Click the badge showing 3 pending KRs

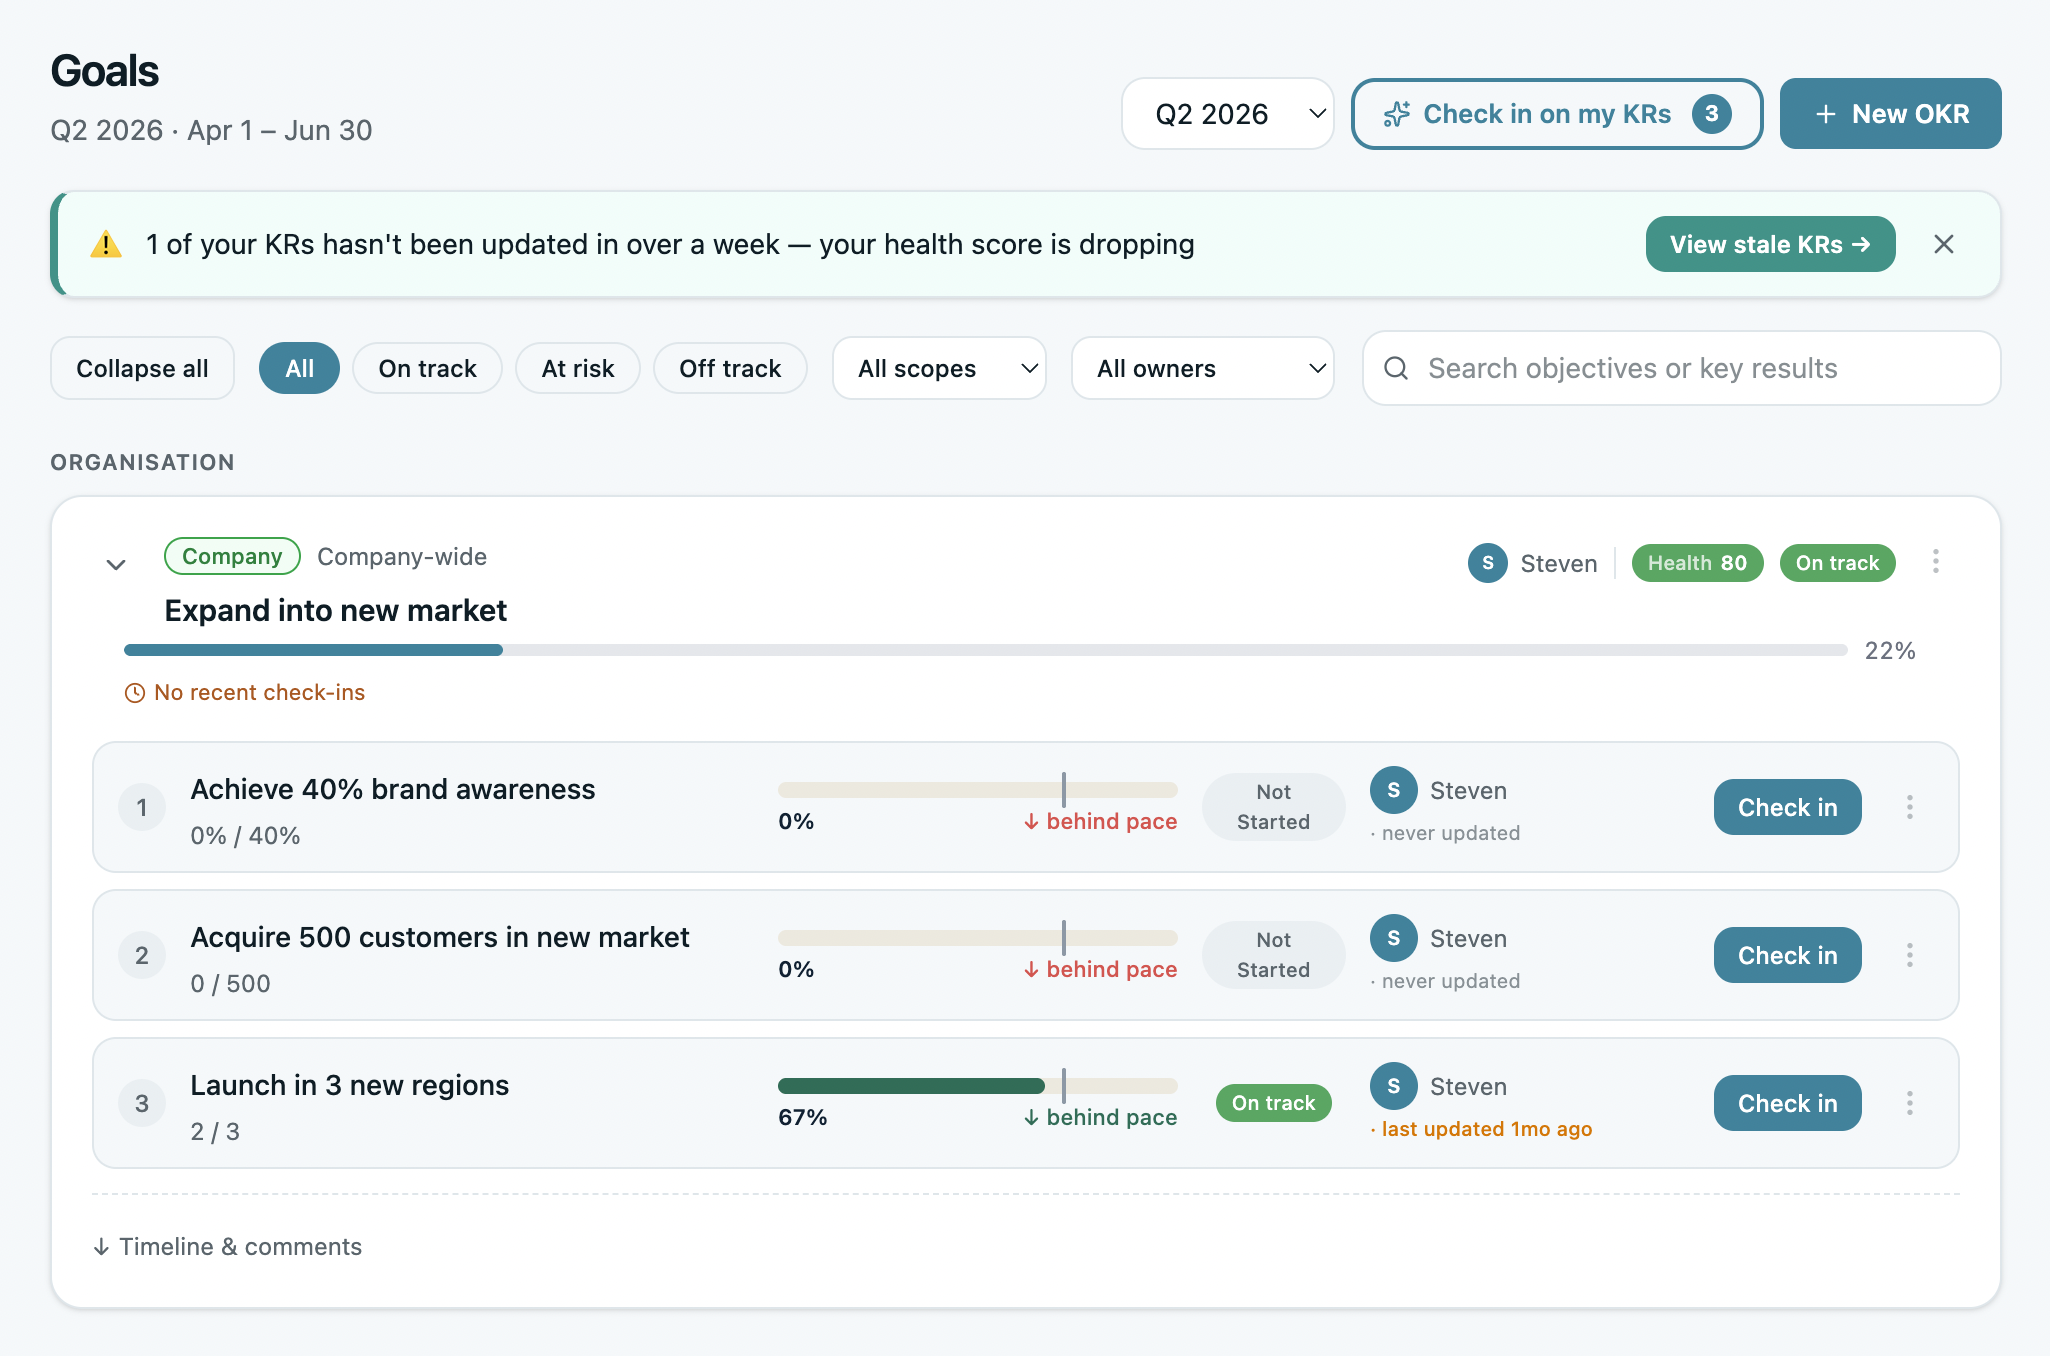[1711, 114]
